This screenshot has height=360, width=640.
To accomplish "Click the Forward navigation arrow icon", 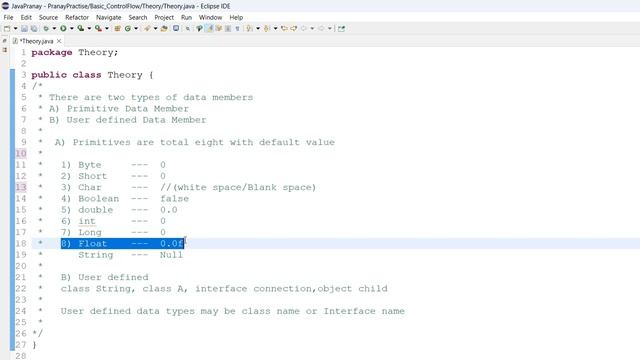I will point(321,29).
